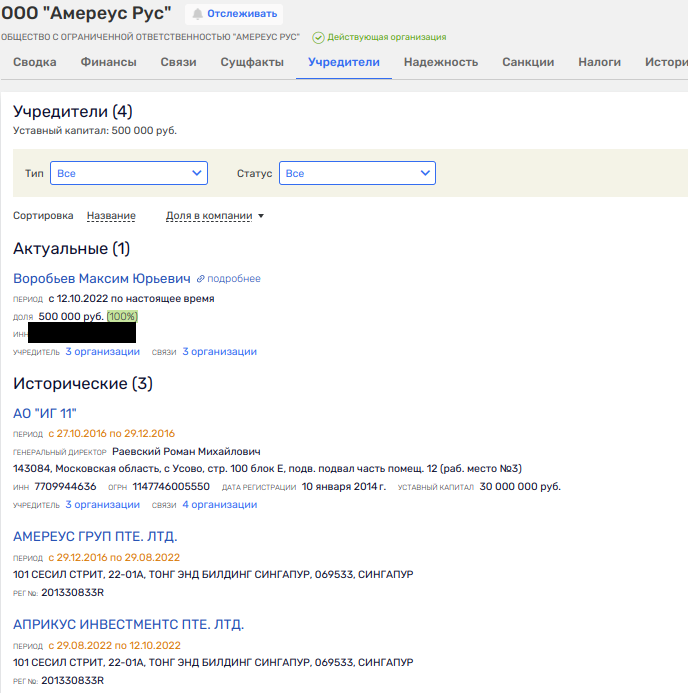688x693 pixels.
Task: Select the Учредители tab
Action: pos(344,62)
